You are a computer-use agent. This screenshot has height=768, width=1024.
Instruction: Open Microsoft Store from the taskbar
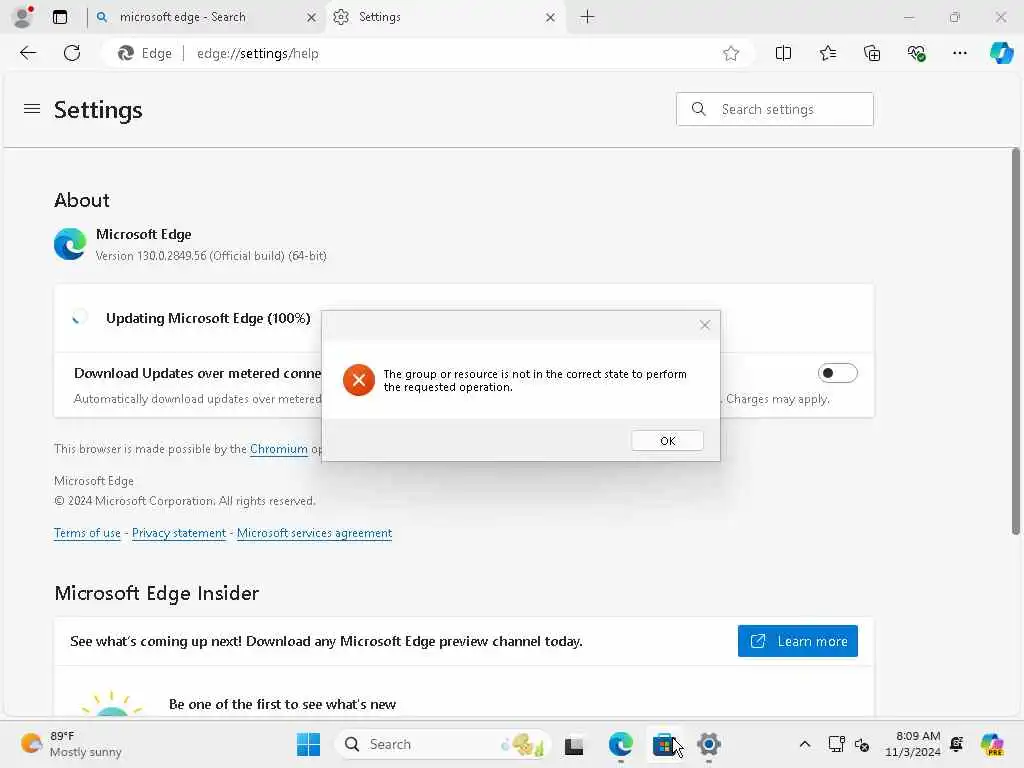(x=664, y=744)
